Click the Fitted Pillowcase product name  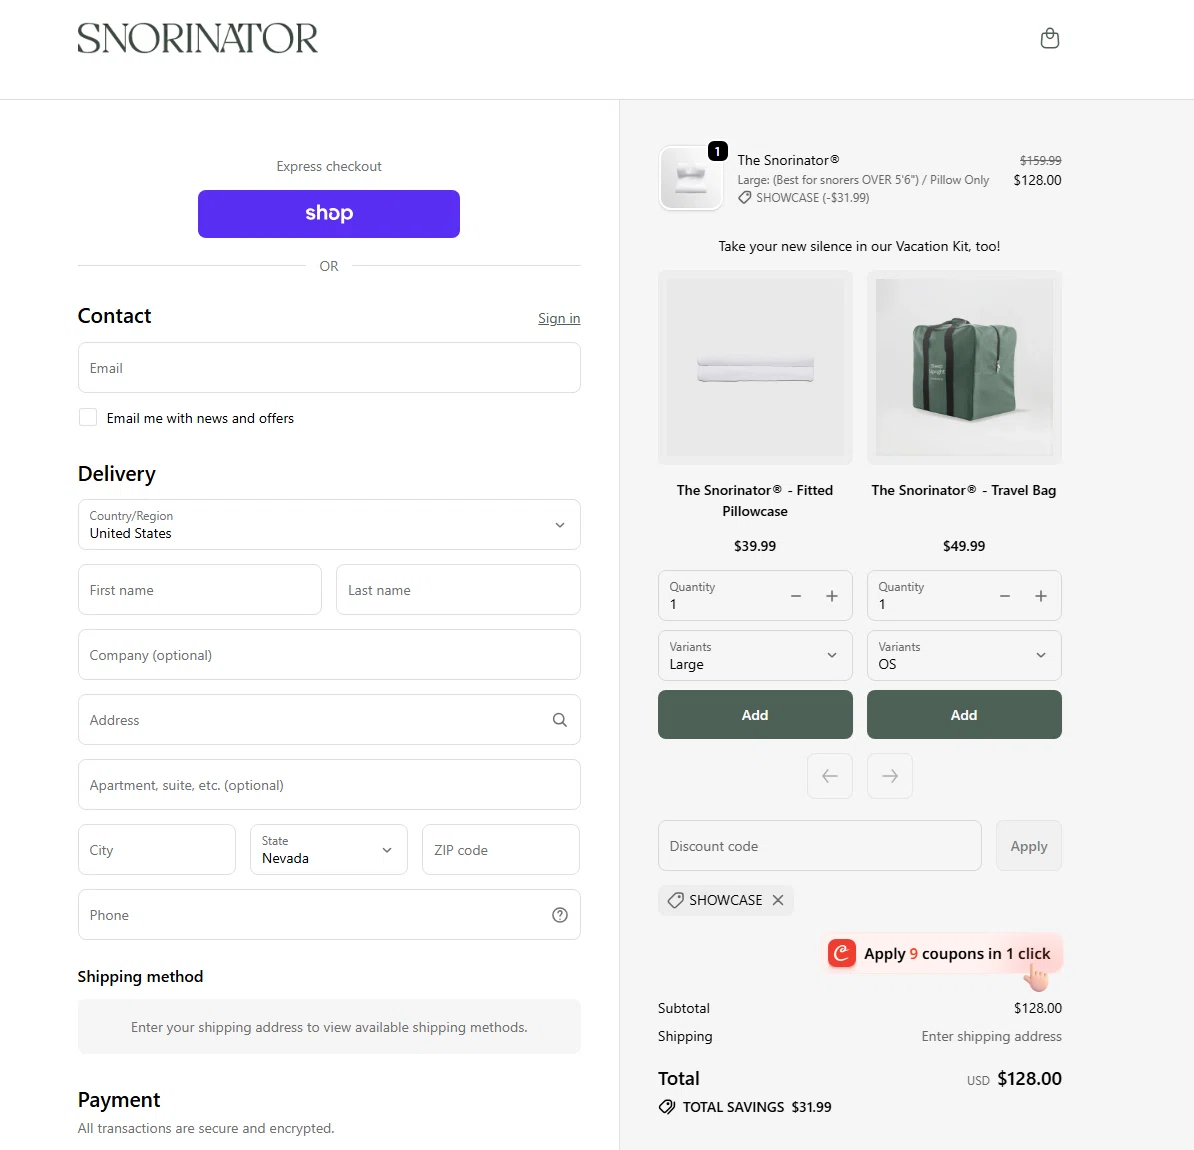(755, 500)
